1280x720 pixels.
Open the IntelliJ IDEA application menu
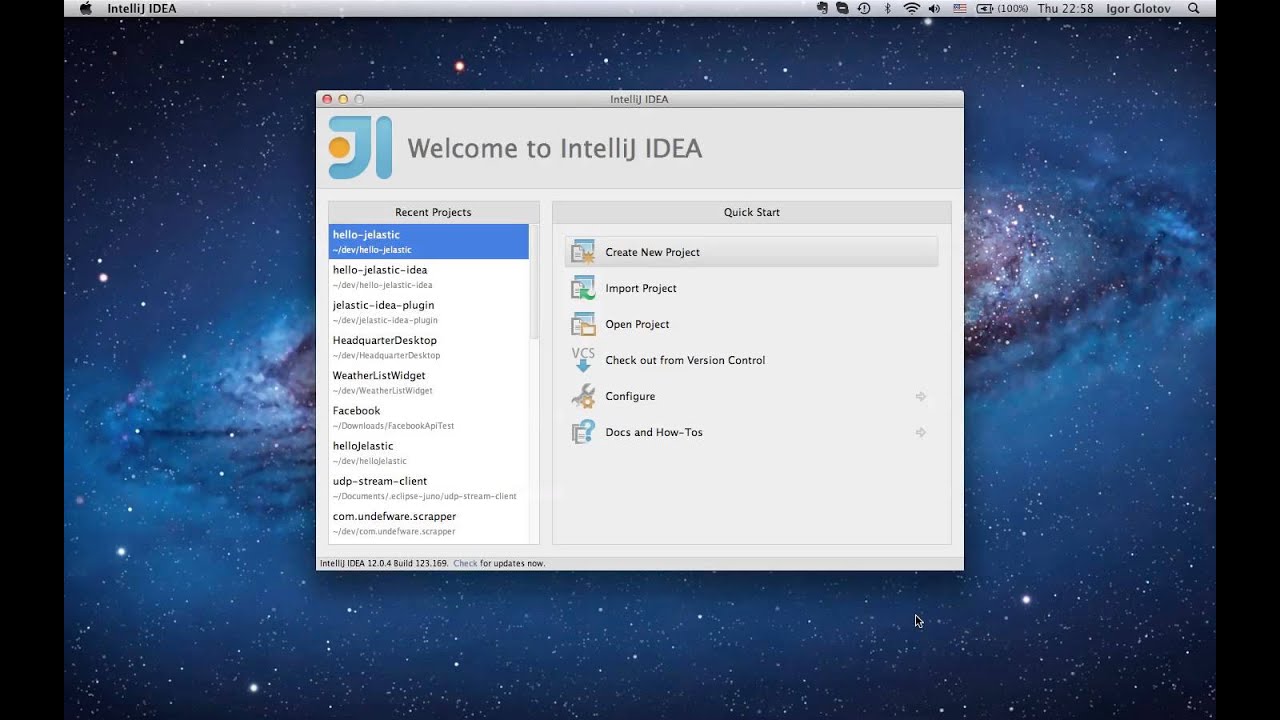(142, 8)
